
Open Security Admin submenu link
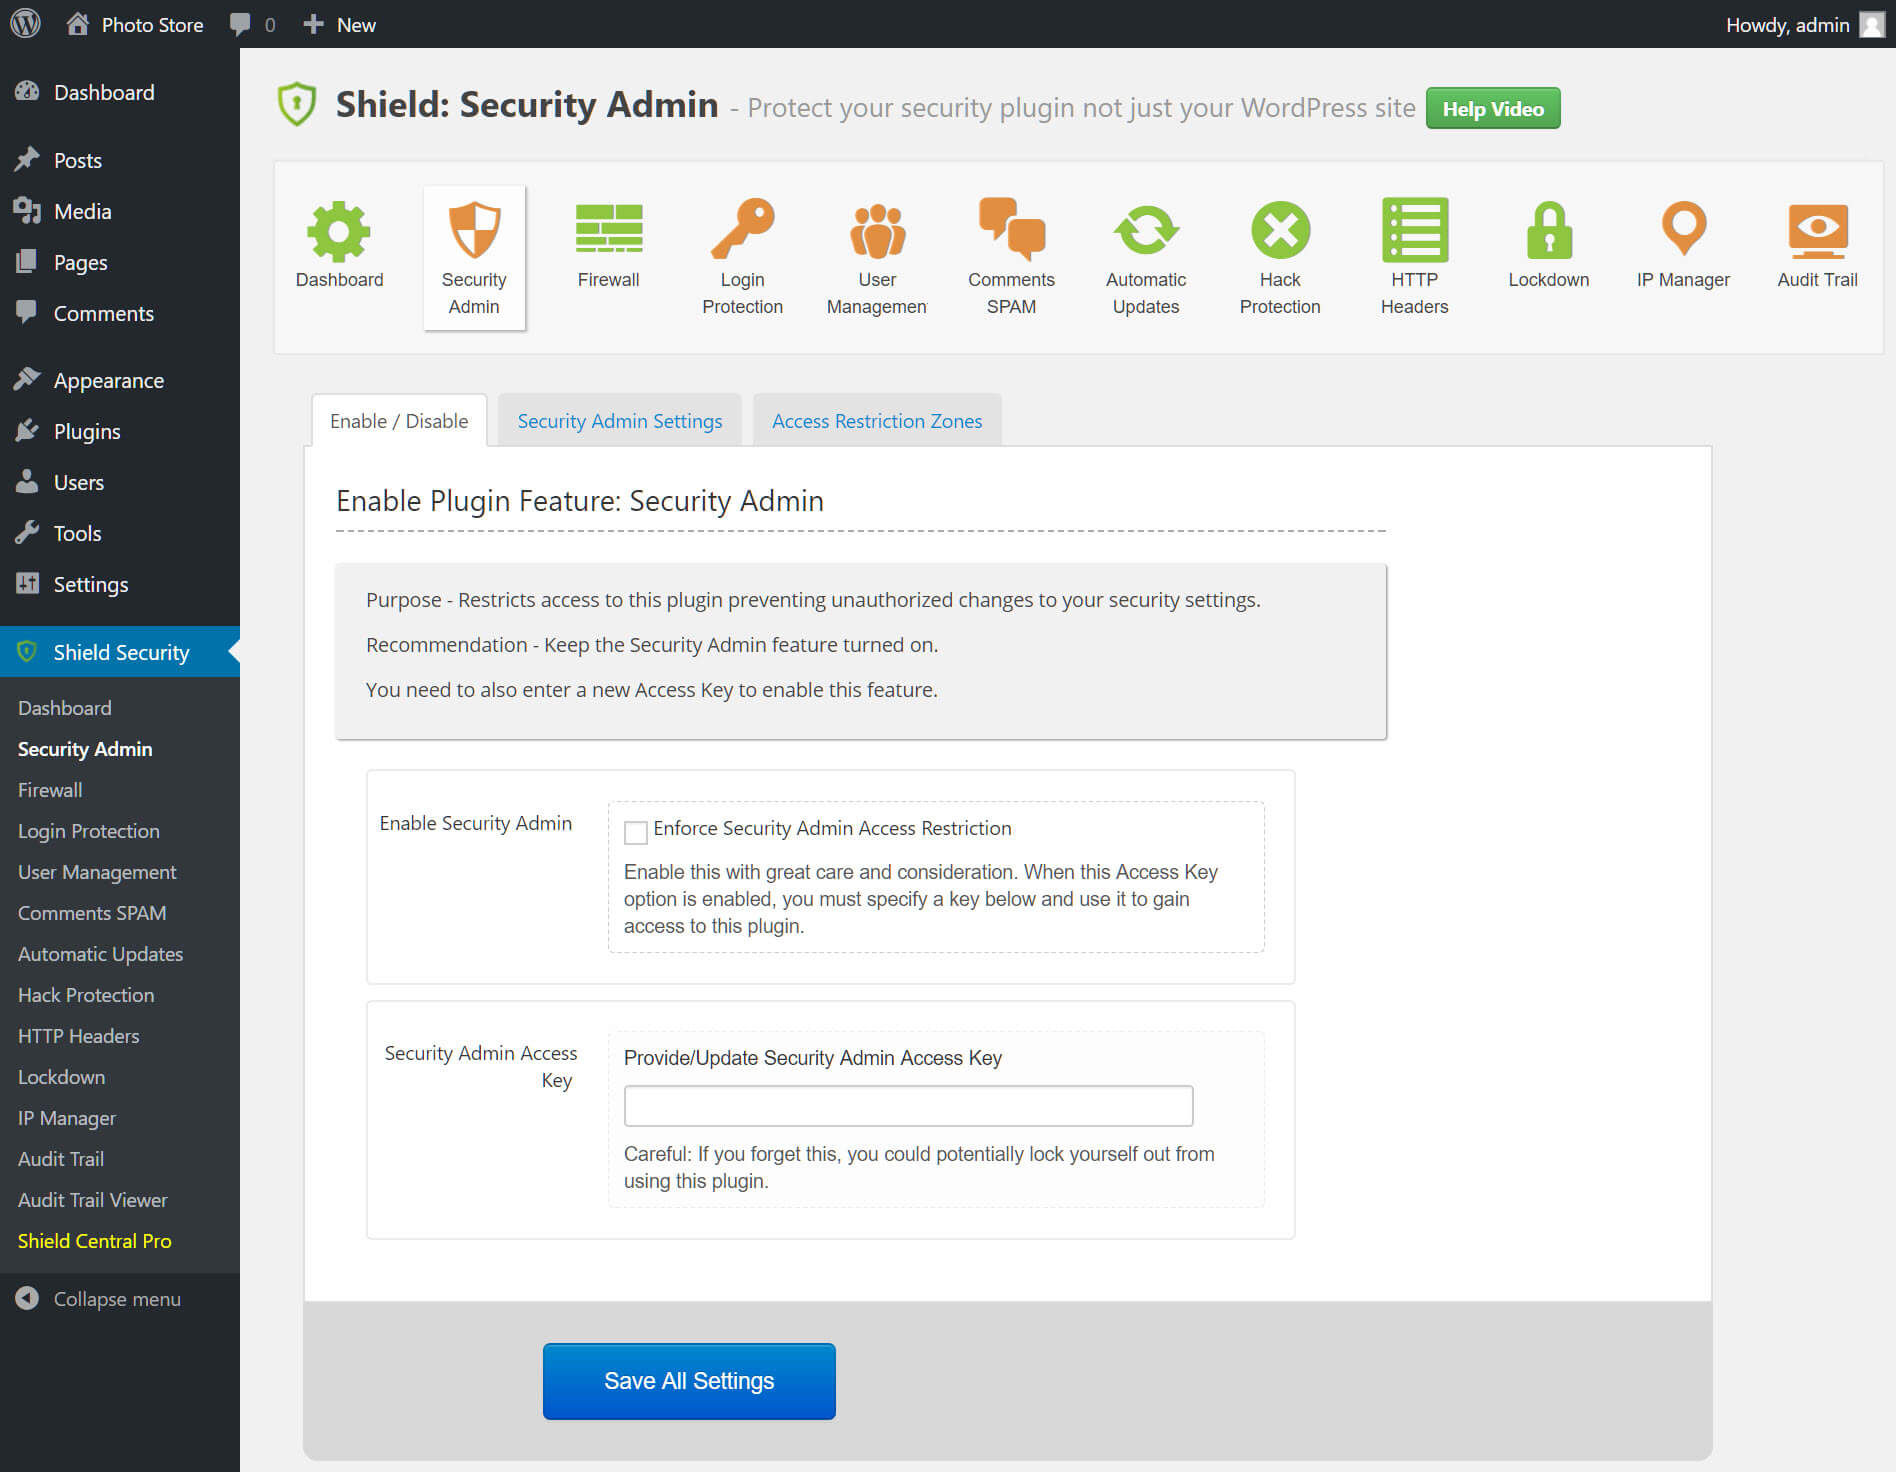click(x=85, y=749)
